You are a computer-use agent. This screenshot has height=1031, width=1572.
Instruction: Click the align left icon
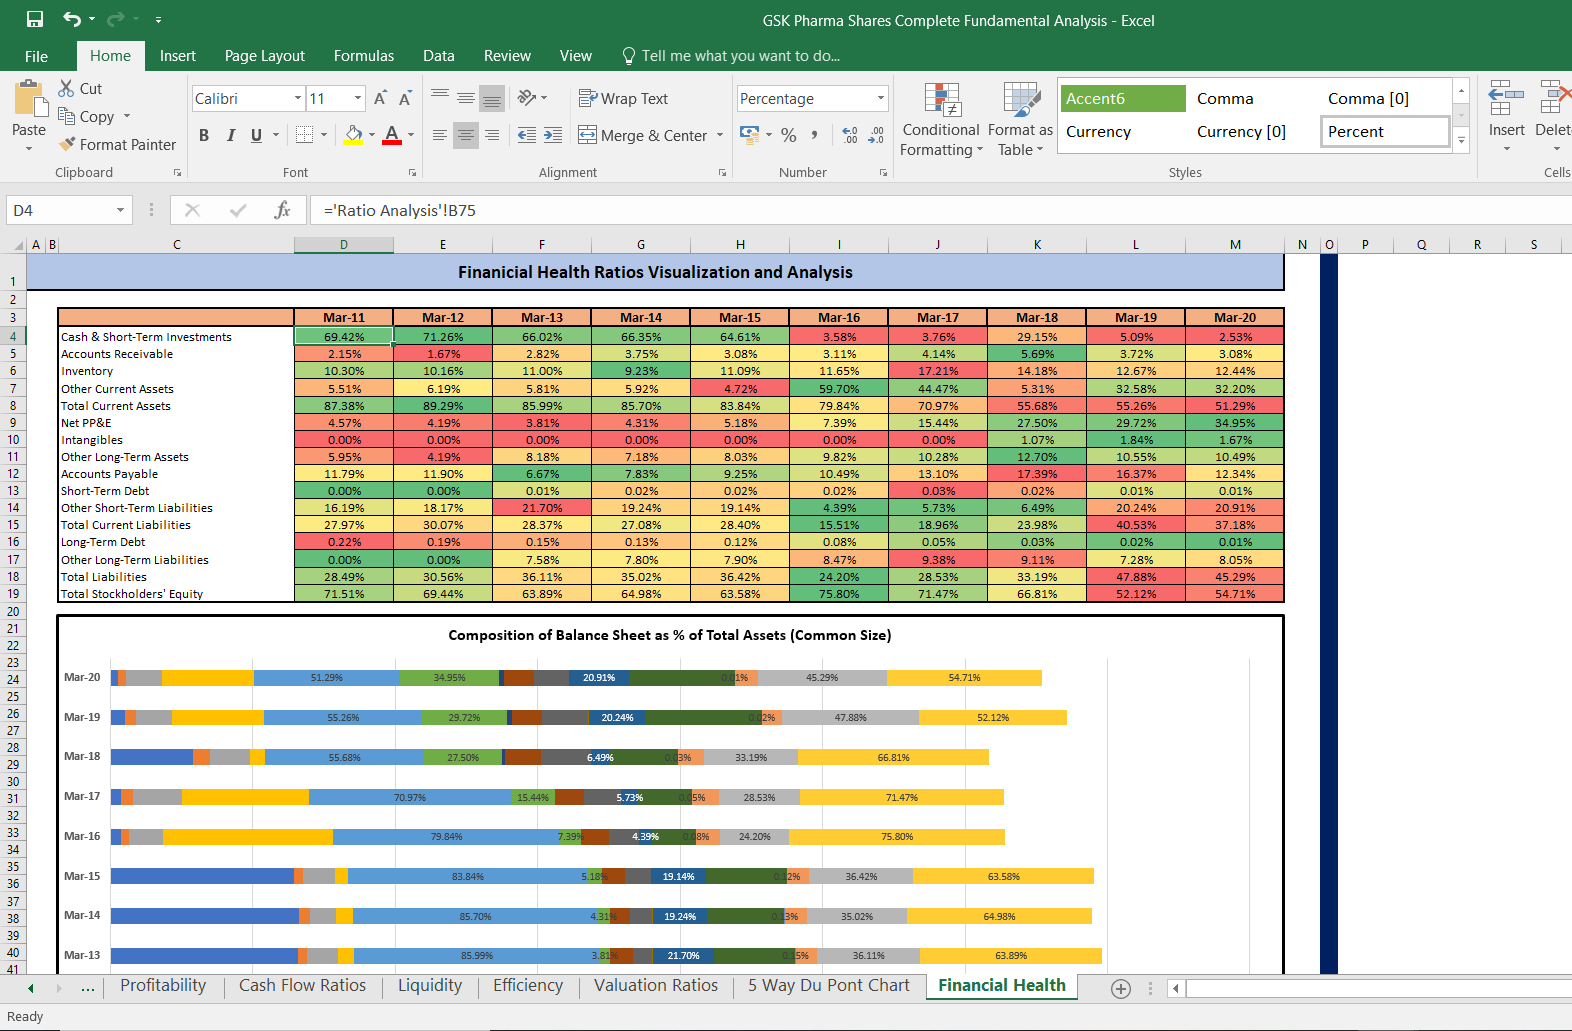pos(440,135)
